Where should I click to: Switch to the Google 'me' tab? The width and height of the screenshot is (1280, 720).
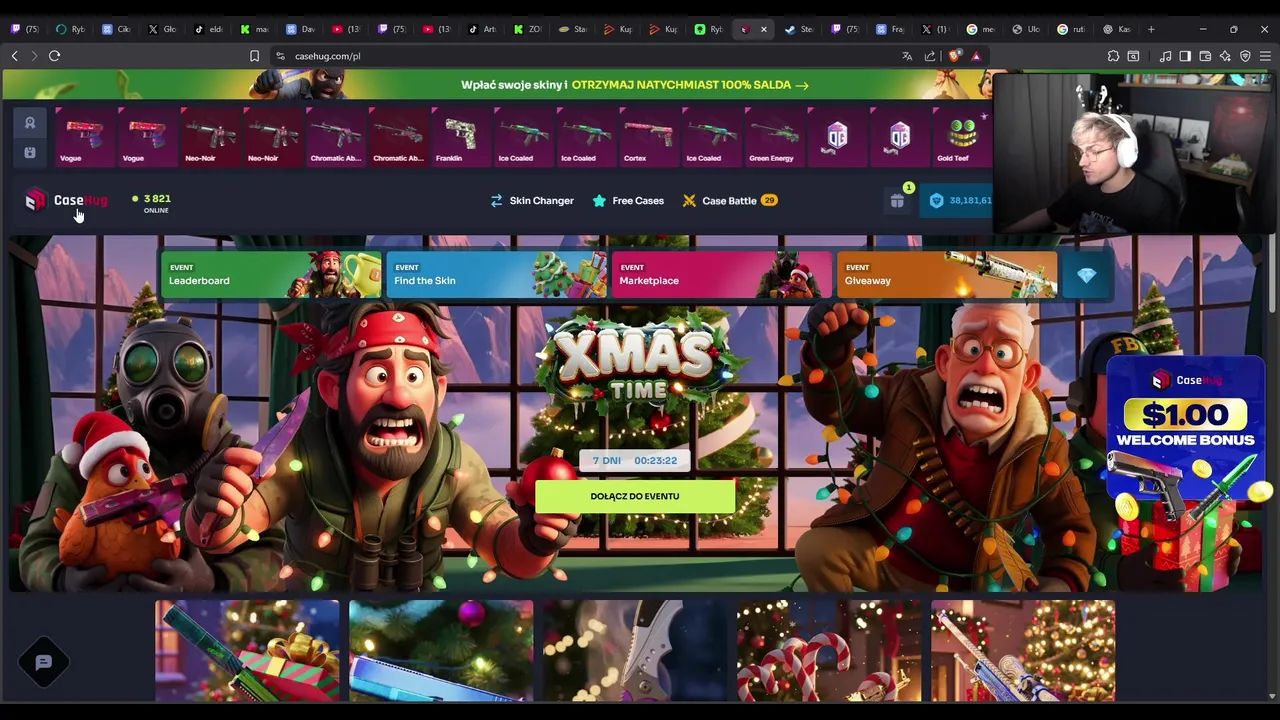(980, 29)
